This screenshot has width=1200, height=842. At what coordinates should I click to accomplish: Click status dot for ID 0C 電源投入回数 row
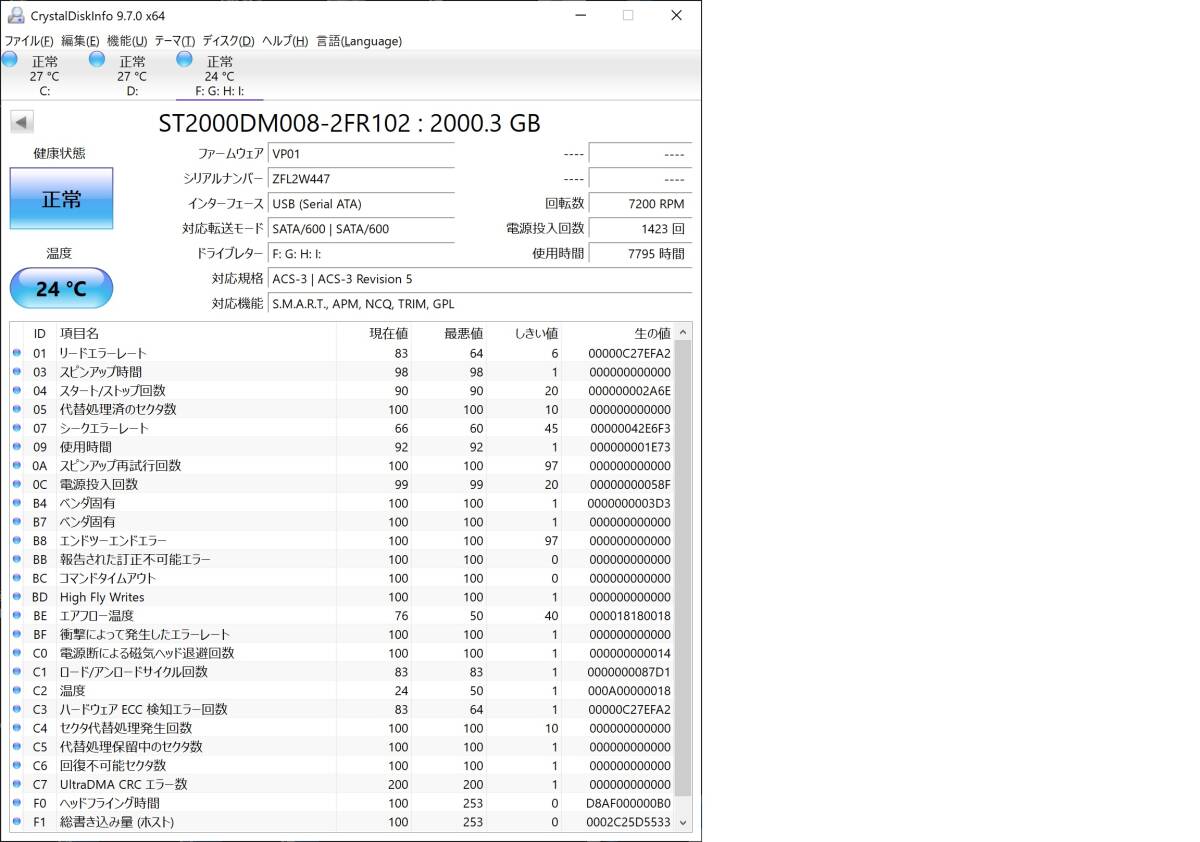click(x=16, y=485)
